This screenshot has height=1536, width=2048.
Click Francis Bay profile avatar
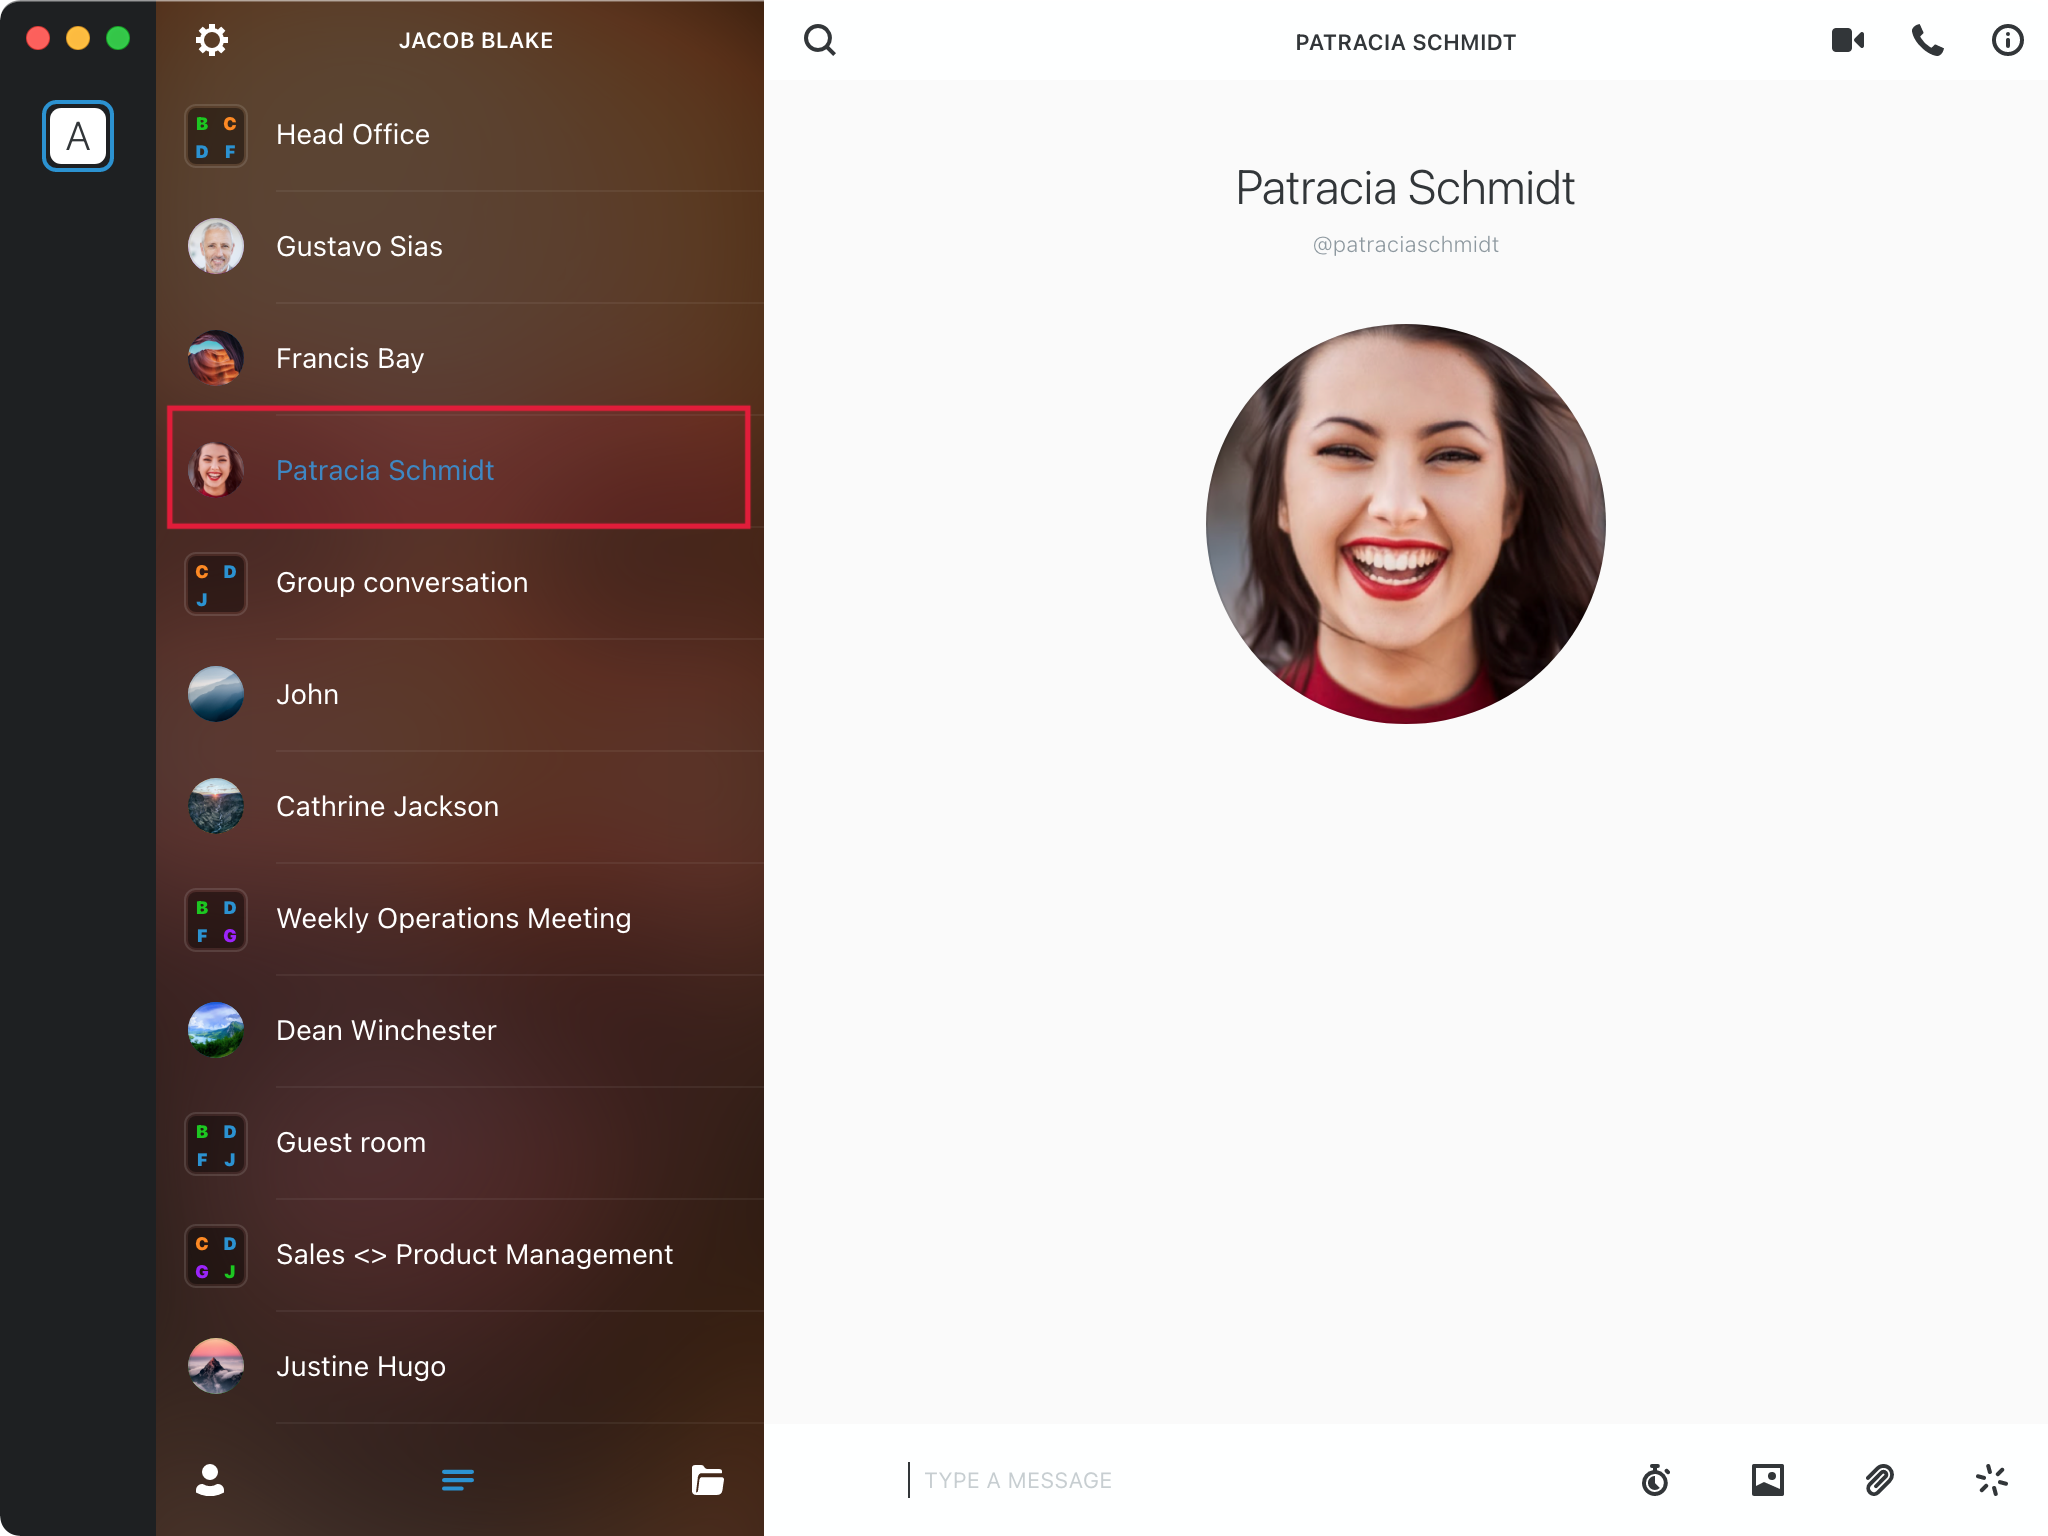[216, 358]
